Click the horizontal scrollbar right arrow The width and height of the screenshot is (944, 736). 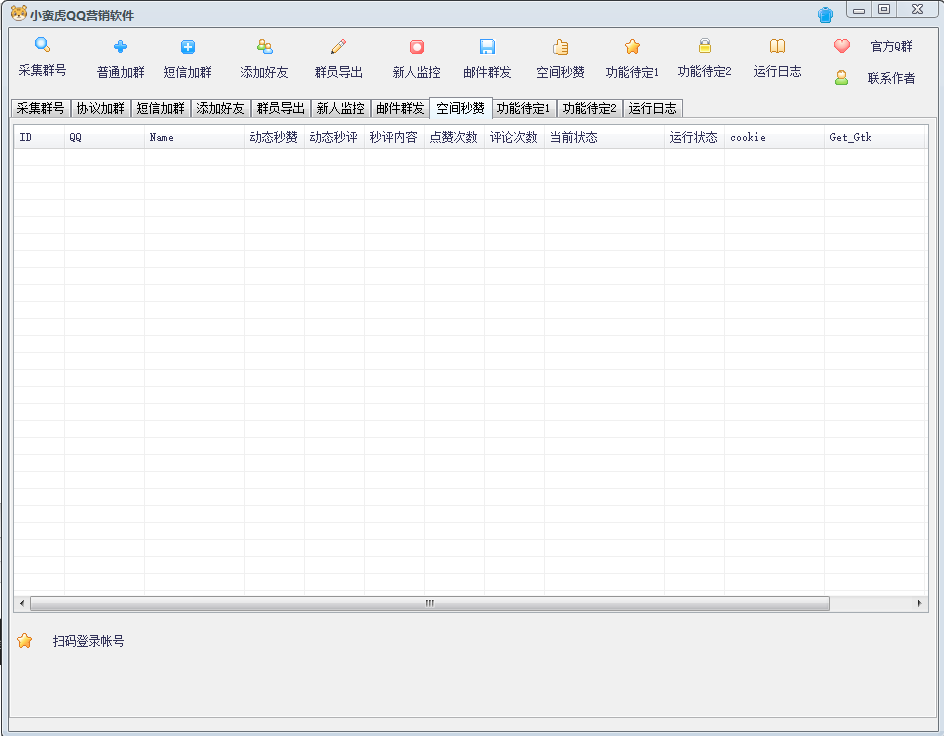pos(920,604)
